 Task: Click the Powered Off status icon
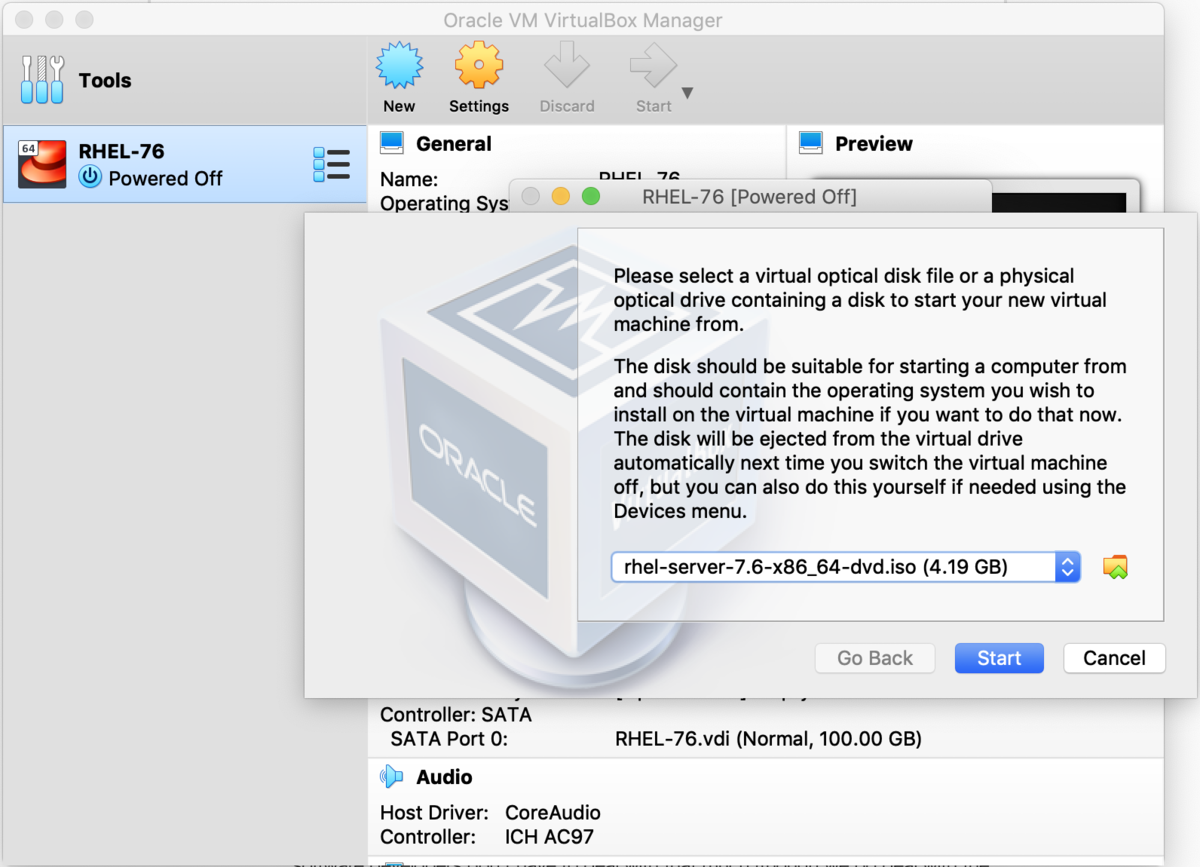pos(91,178)
